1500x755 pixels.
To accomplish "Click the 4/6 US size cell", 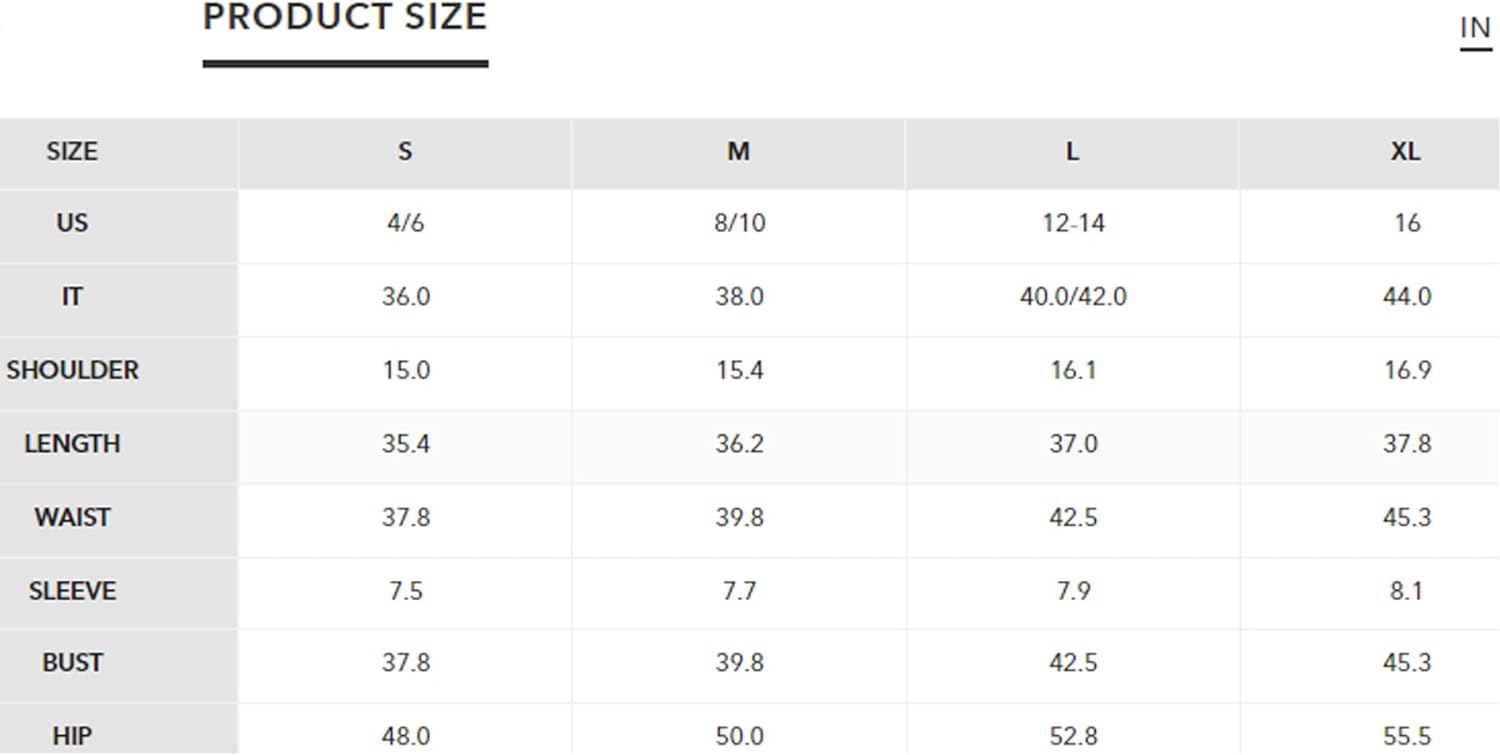I will 405,223.
